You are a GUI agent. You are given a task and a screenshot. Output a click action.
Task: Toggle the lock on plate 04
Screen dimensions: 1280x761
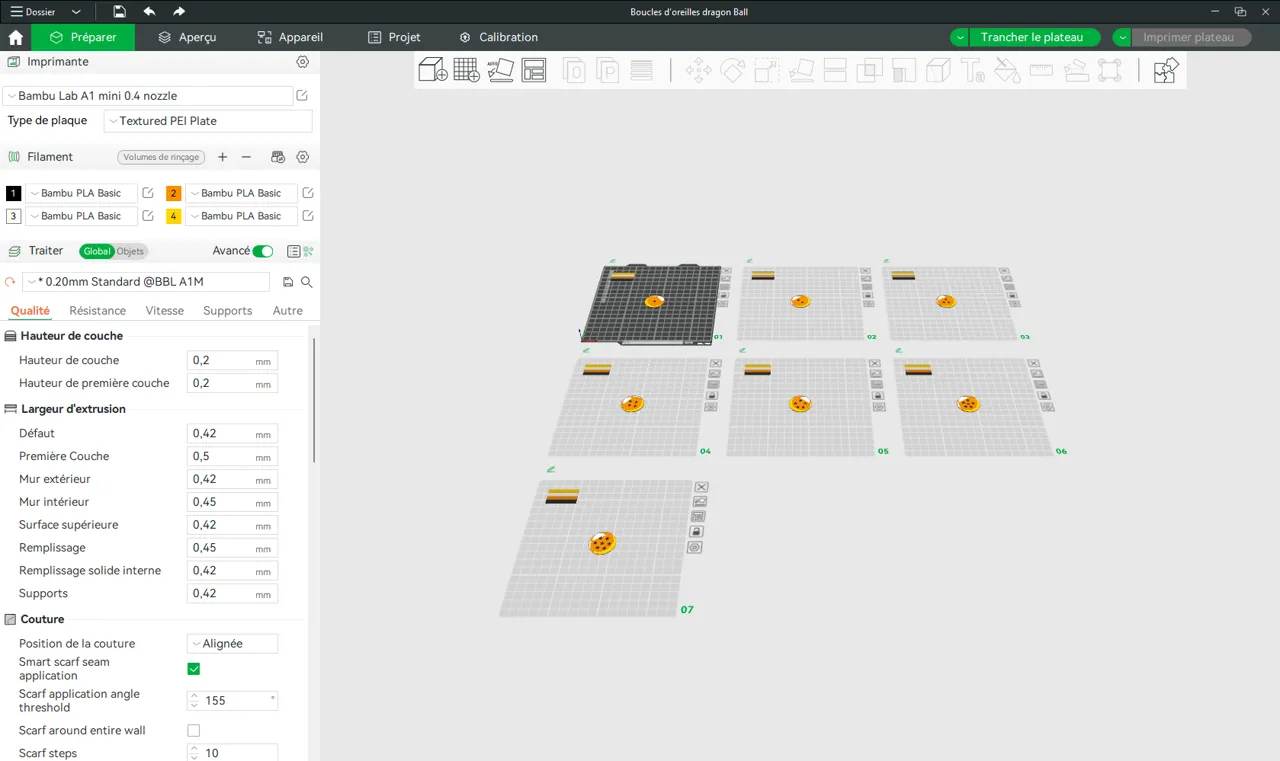coord(711,396)
